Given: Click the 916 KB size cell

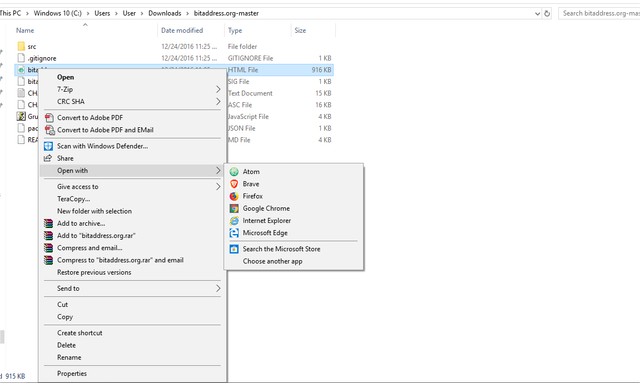Looking at the screenshot, I should [321, 70].
